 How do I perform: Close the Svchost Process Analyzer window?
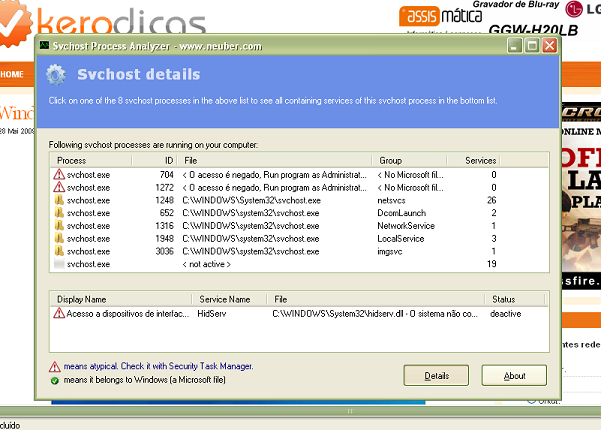click(x=550, y=46)
